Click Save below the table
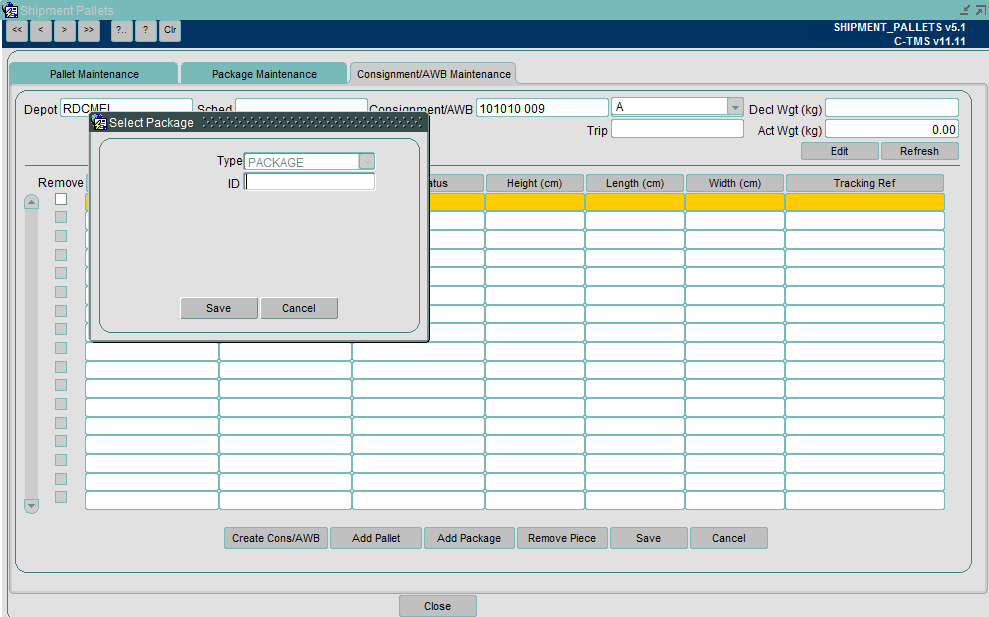 648,538
